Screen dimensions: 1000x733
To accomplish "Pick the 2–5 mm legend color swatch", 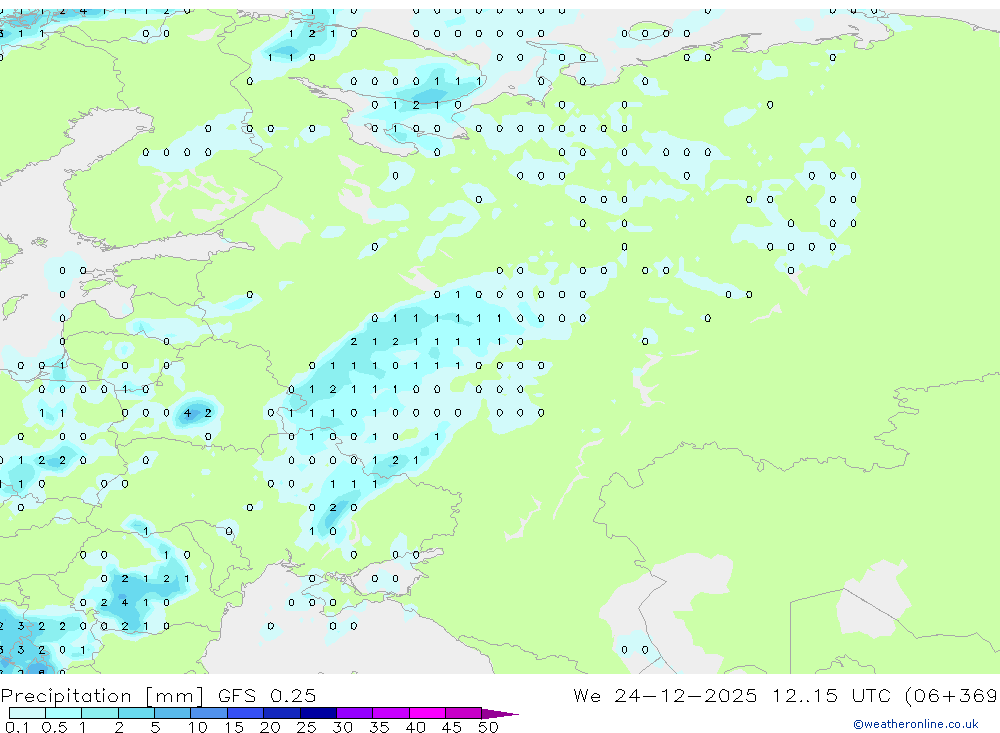I will tap(136, 713).
